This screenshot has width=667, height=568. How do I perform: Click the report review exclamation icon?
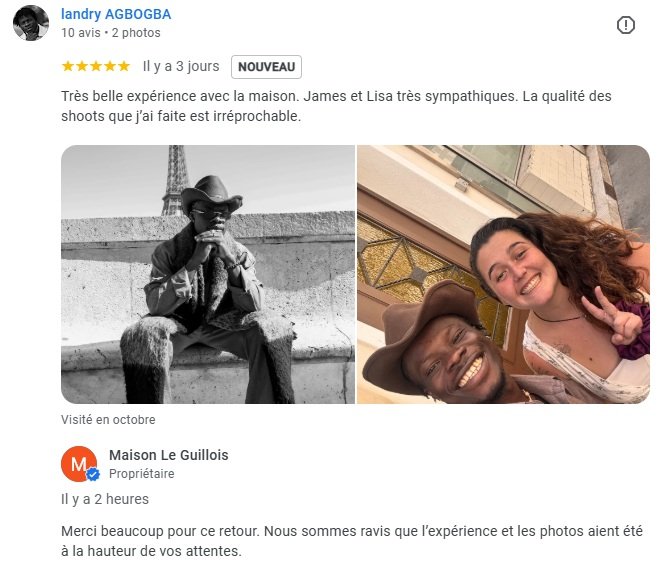[625, 25]
